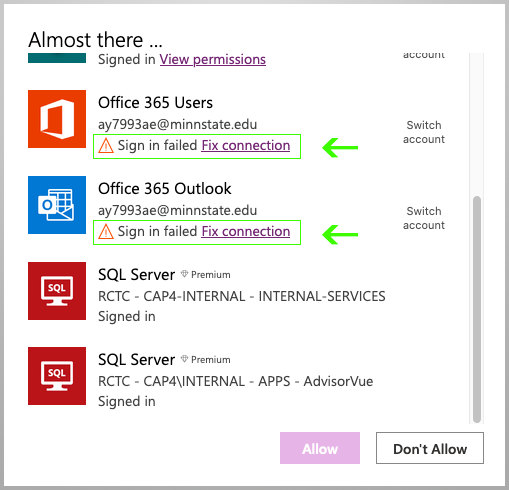Image resolution: width=509 pixels, height=490 pixels.
Task: Click RCTC - CAP4\INTERNAL - APPS - AdvisorVue text
Action: [236, 381]
